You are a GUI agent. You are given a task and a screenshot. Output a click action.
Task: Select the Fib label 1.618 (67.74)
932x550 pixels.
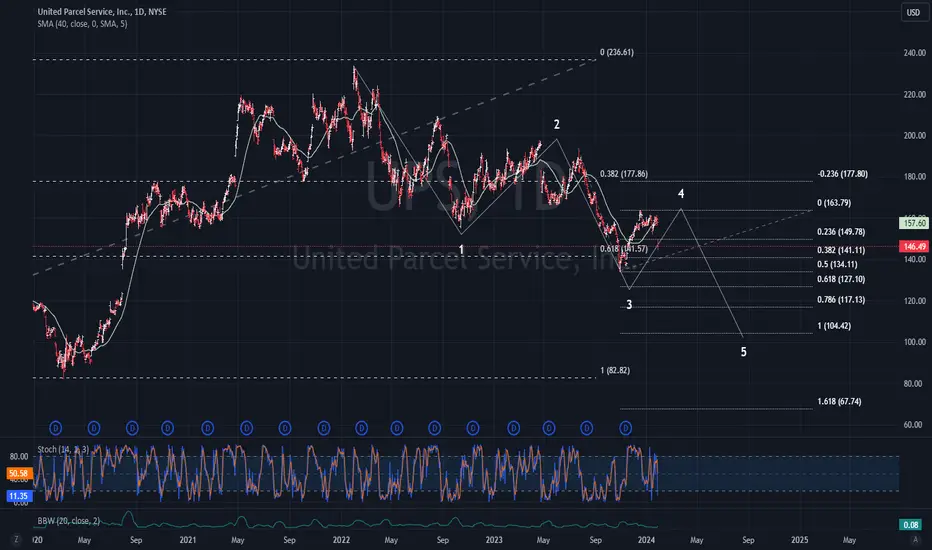click(839, 401)
